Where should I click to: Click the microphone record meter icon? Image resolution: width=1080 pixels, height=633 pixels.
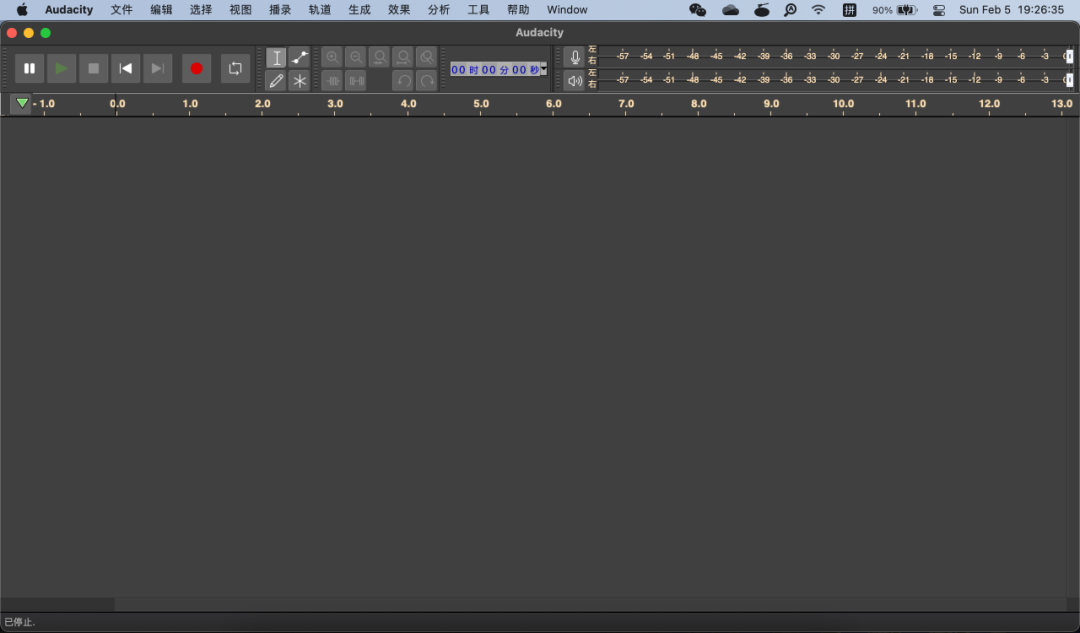pyautogui.click(x=574, y=57)
